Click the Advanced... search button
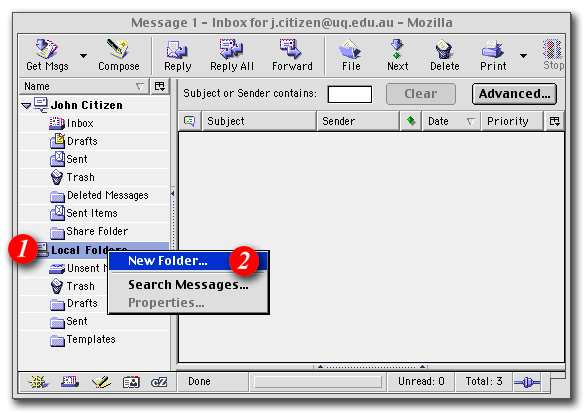585x413 pixels. point(514,94)
